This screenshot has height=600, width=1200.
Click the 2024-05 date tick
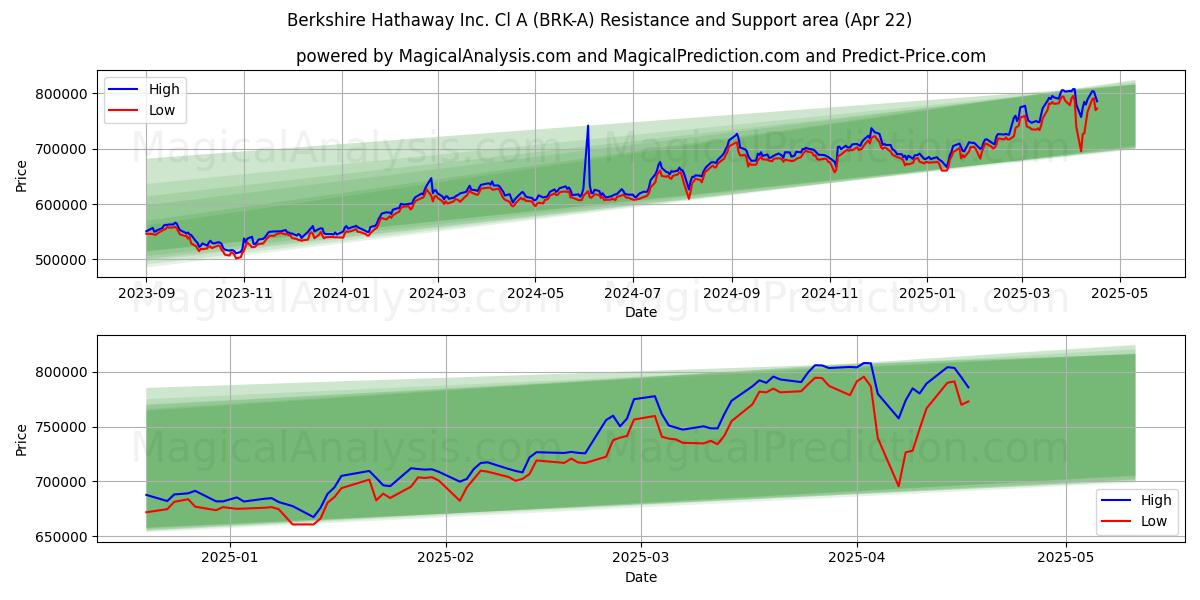(x=535, y=293)
